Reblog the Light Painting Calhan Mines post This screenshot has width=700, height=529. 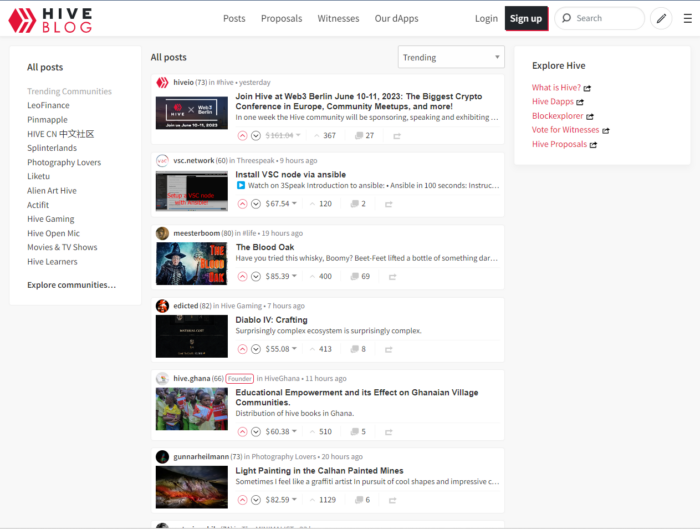coord(392,500)
